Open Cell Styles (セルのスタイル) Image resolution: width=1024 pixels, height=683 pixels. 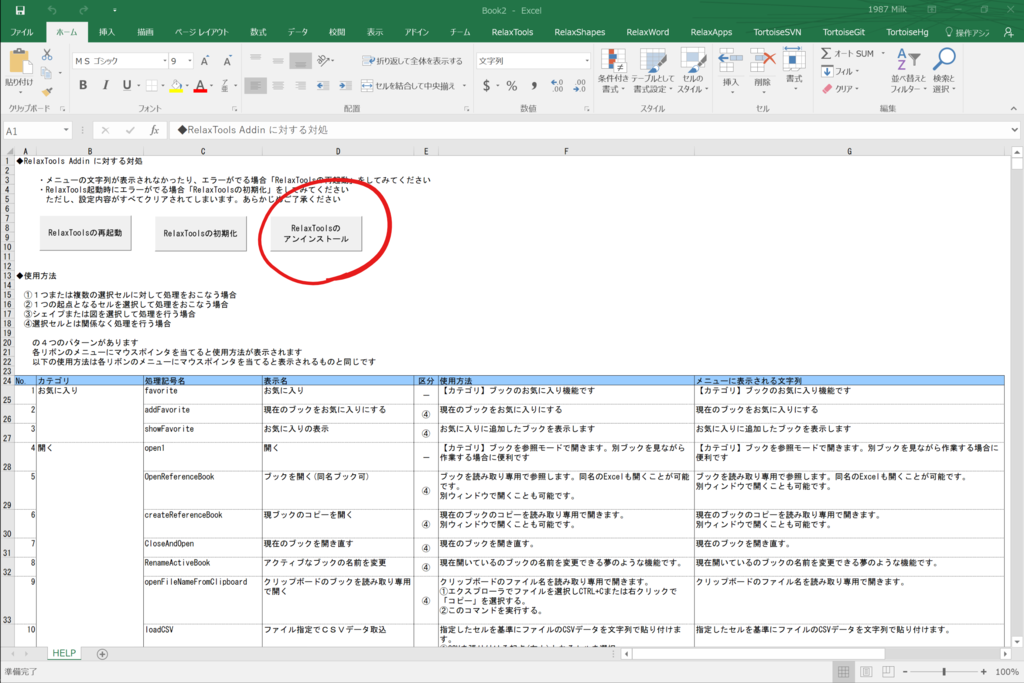point(692,71)
